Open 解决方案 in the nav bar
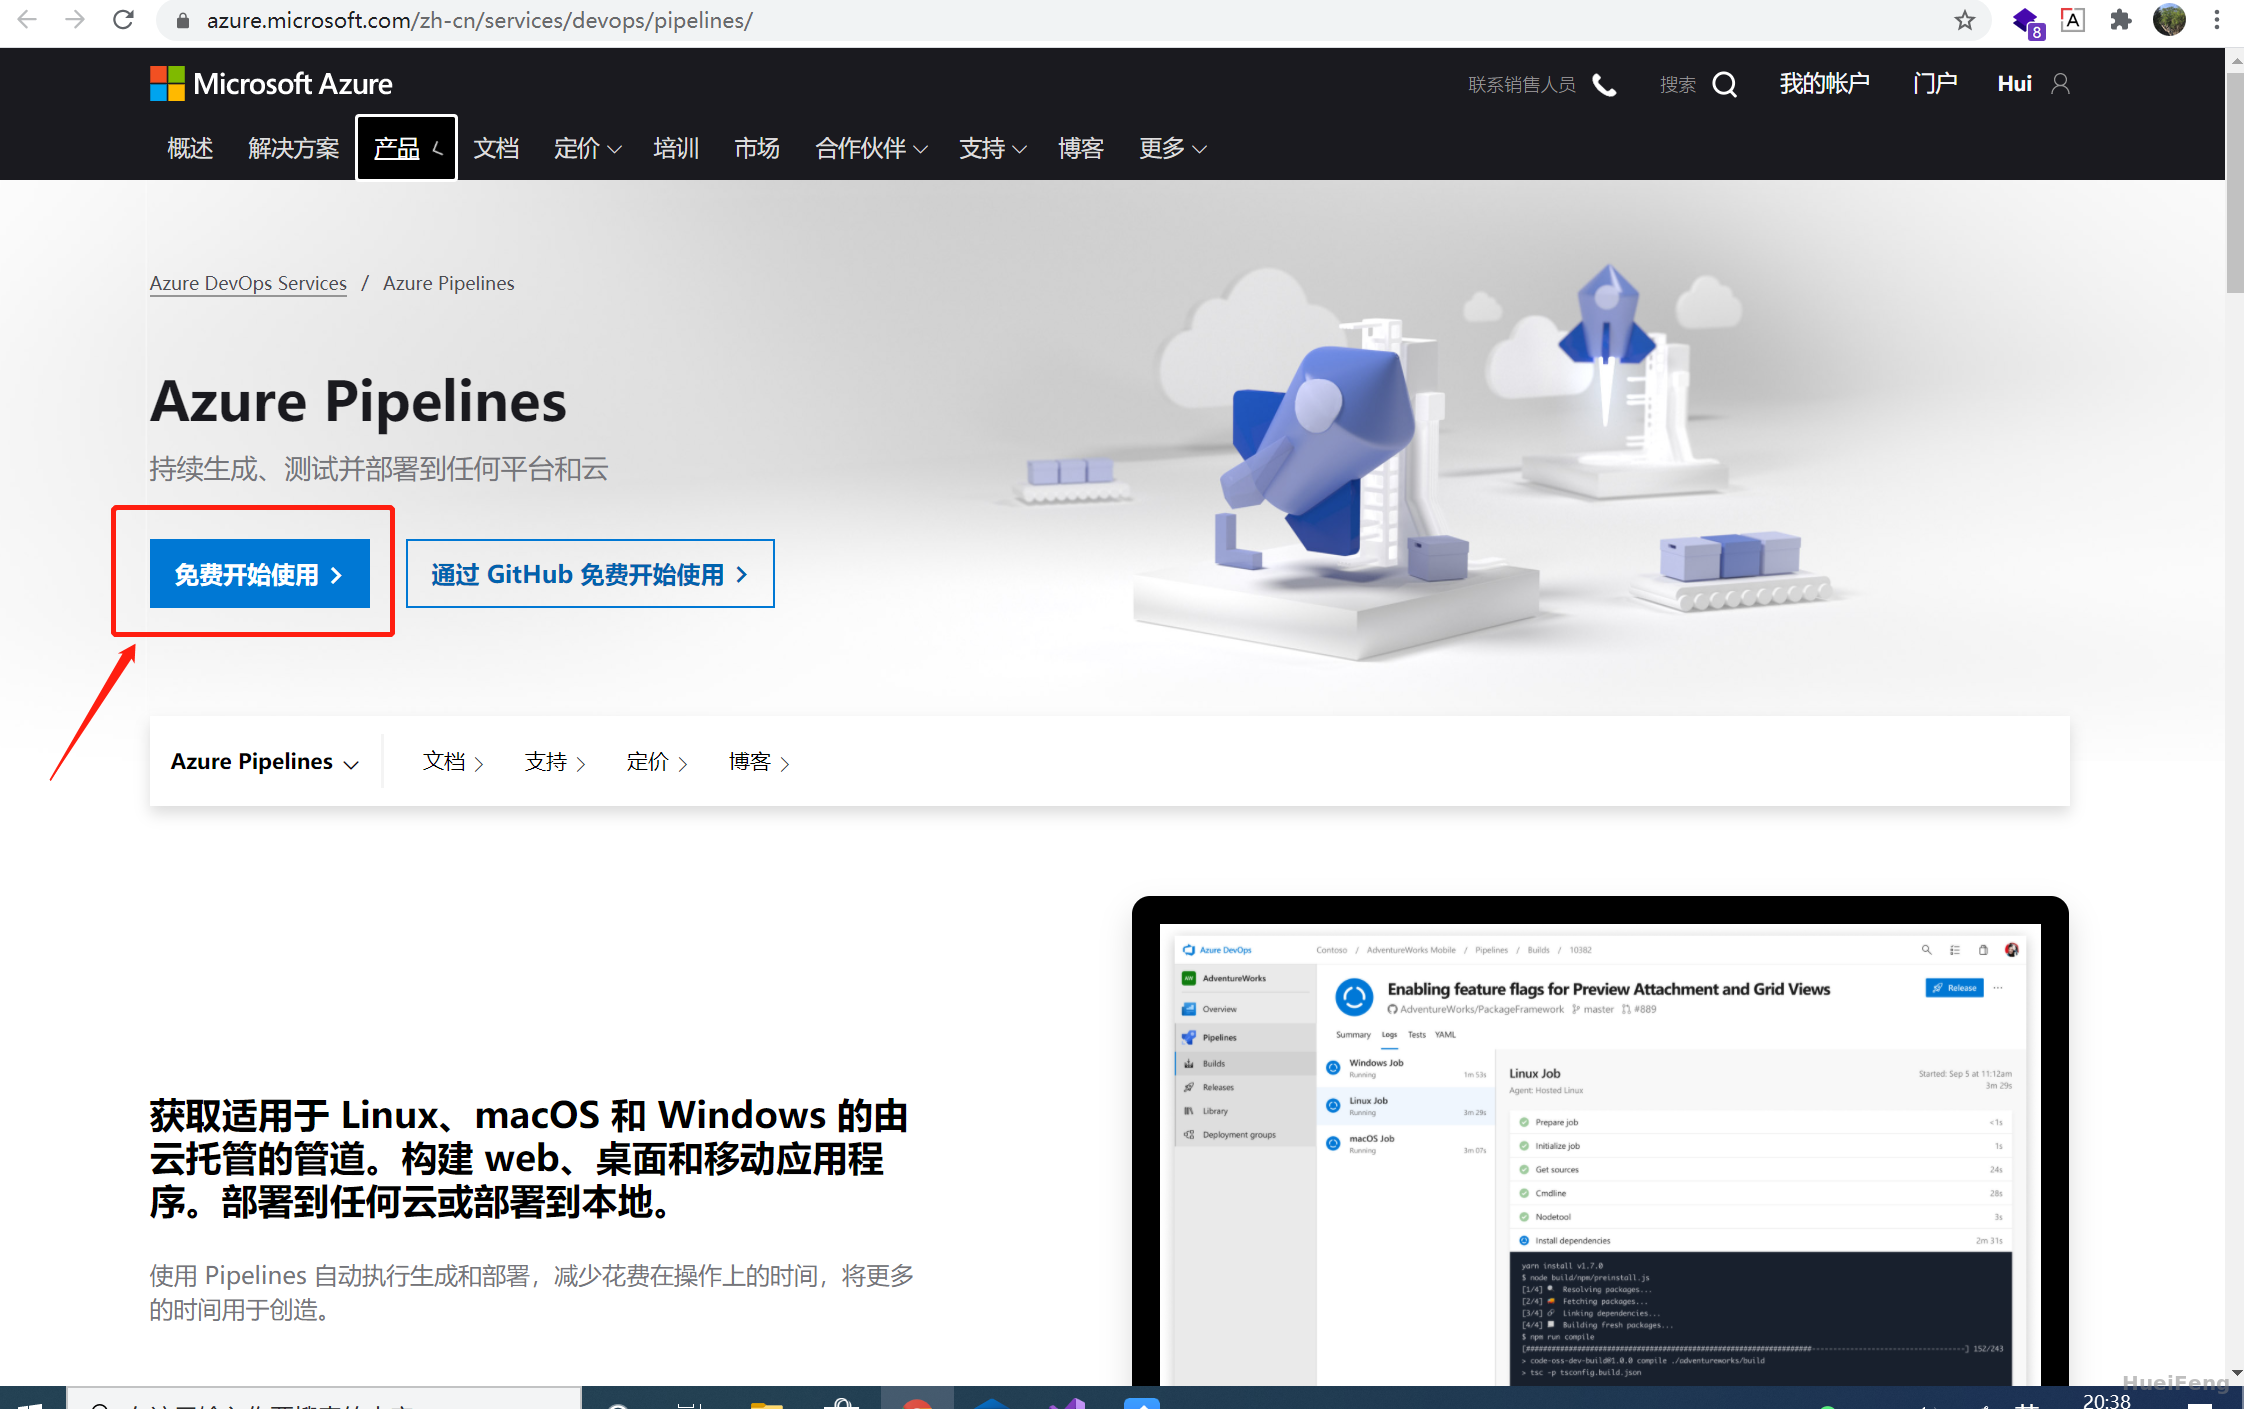Viewport: 2244px width, 1409px height. pos(293,148)
